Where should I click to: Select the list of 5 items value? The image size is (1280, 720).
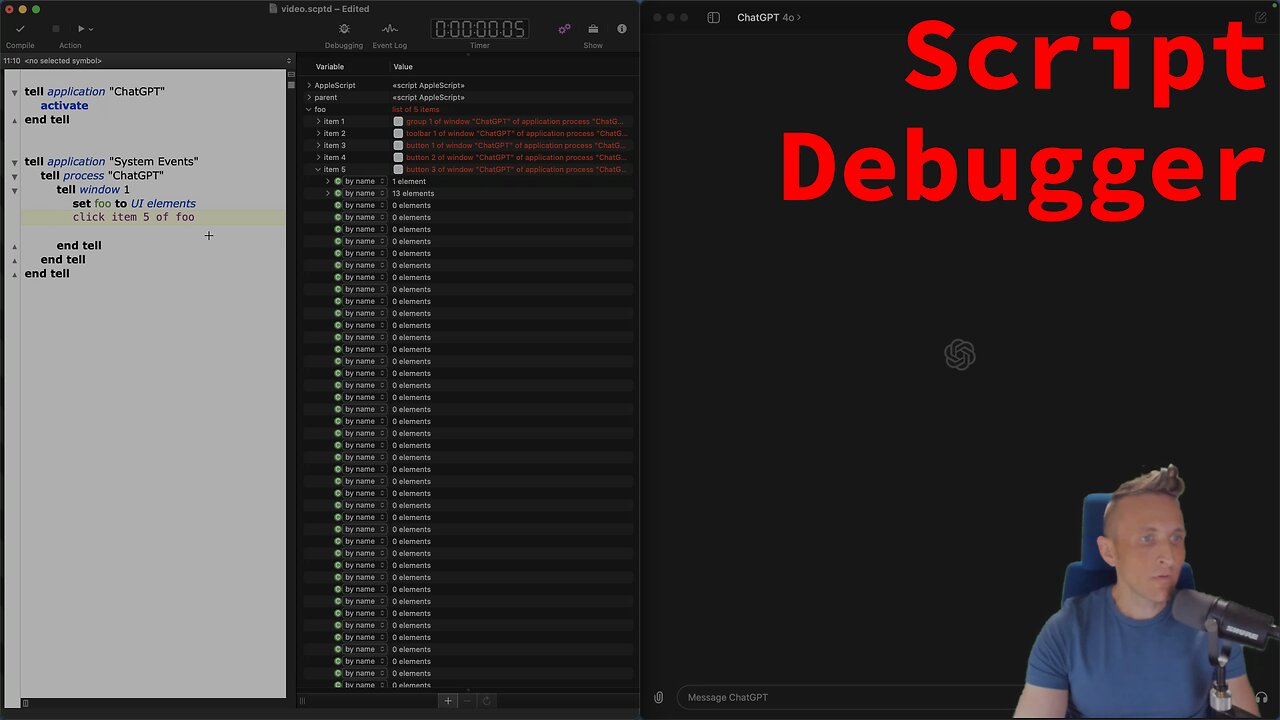coord(415,109)
